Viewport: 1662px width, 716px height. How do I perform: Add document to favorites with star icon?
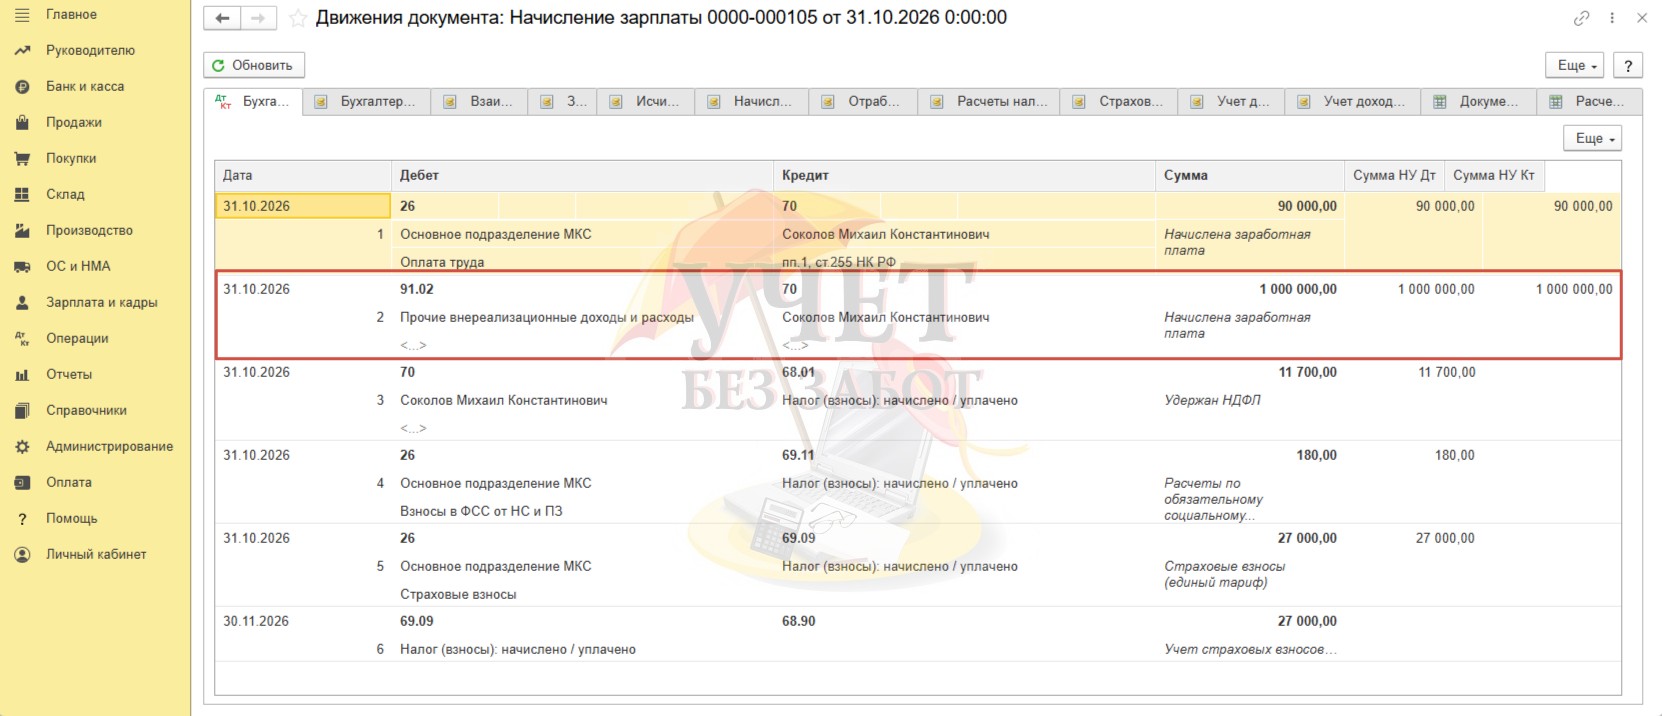coord(297,18)
